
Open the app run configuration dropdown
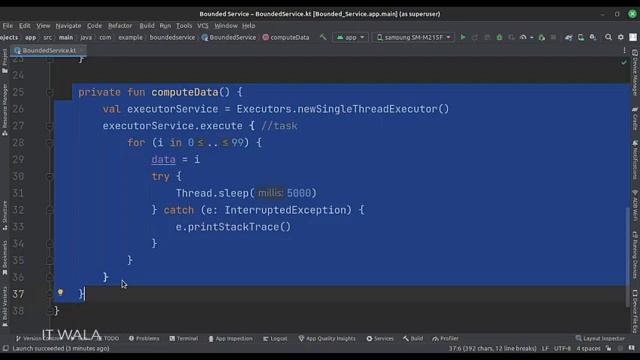pos(350,37)
